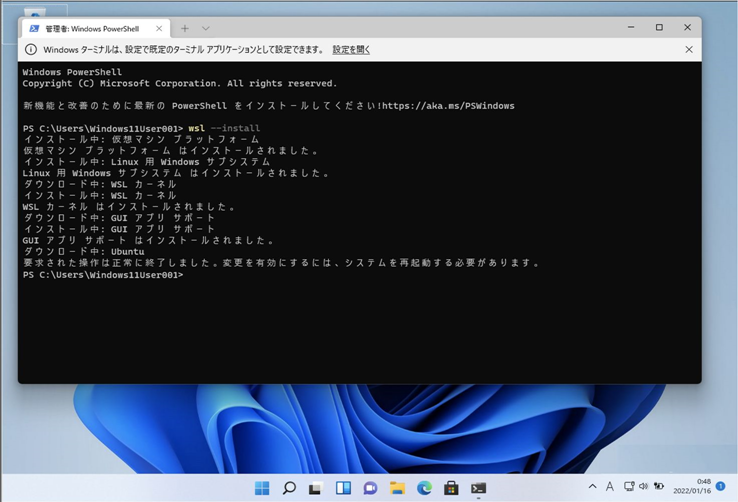Open the volume control in the tray
Viewport: 738px width, 502px height.
click(x=643, y=486)
